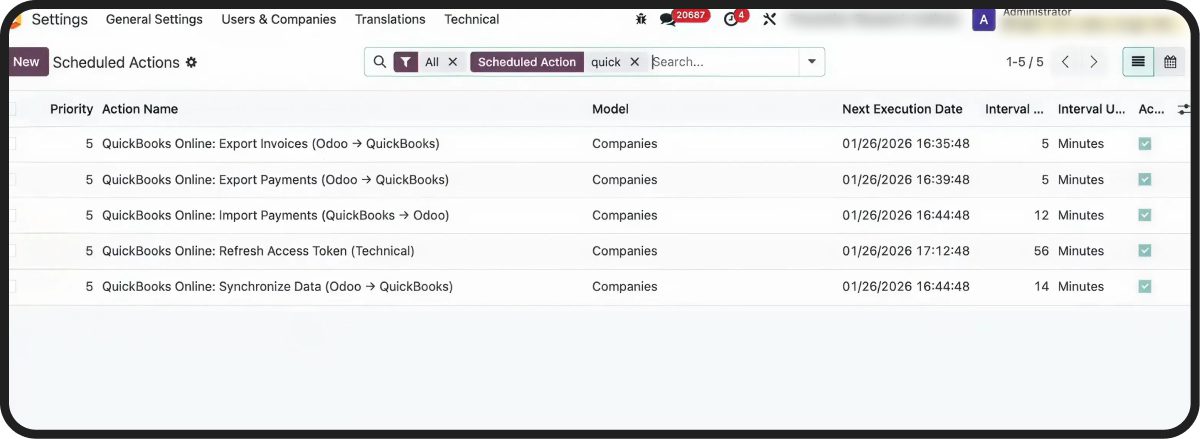
Task: Go to next page arrow
Action: point(1094,62)
